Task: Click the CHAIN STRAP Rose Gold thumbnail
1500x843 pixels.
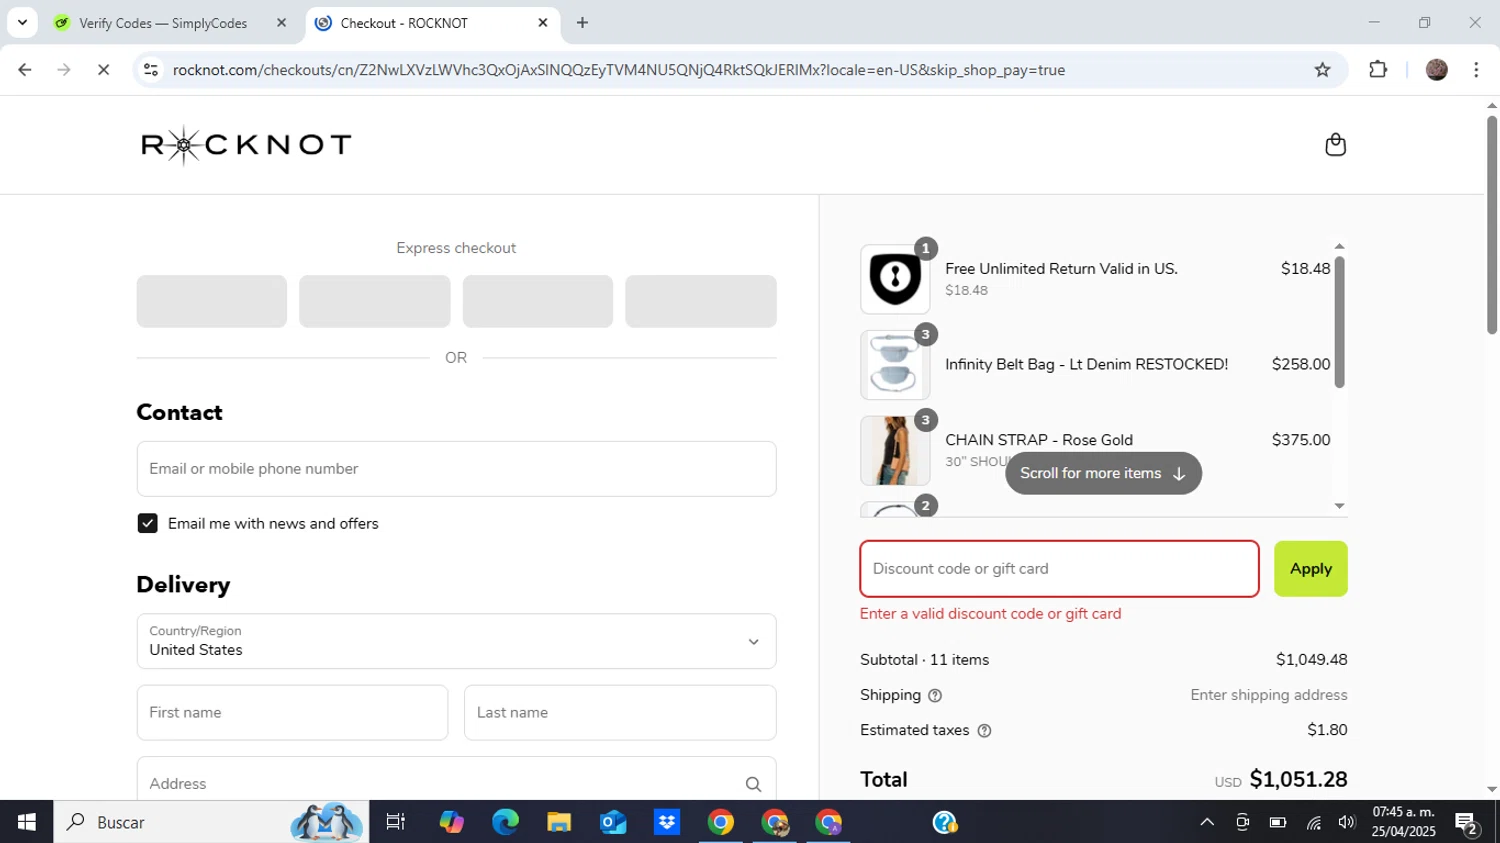Action: [x=895, y=451]
